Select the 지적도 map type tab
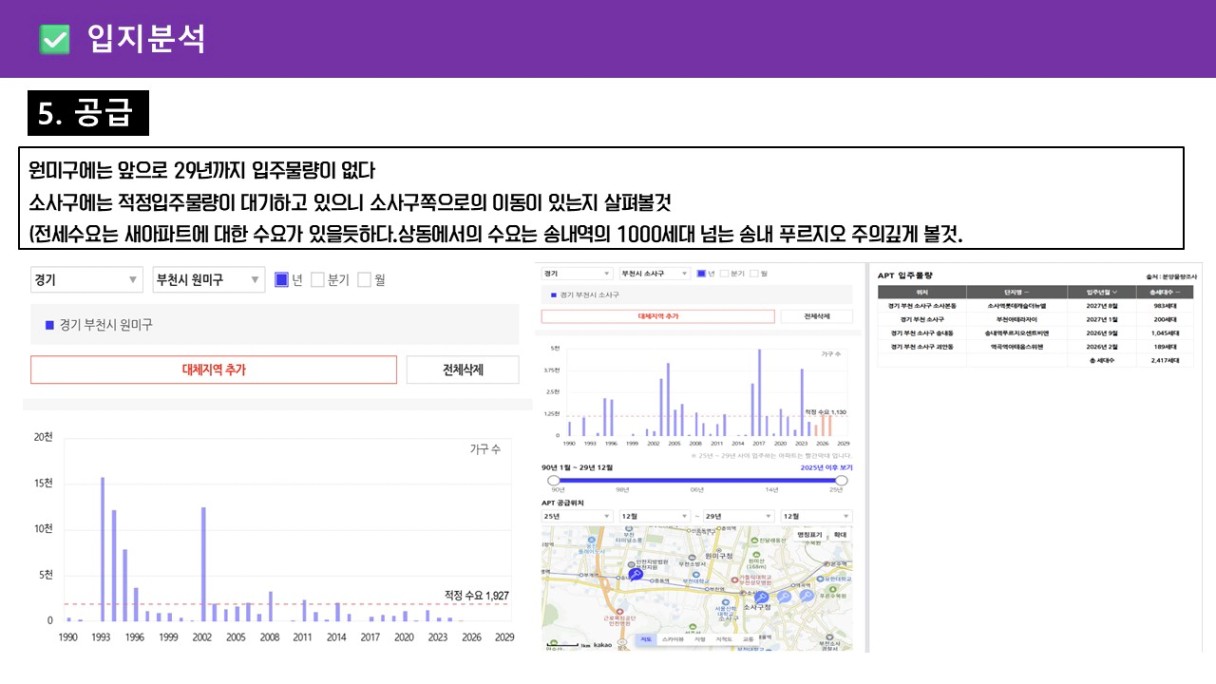This screenshot has width=1216, height=684. coord(723,639)
